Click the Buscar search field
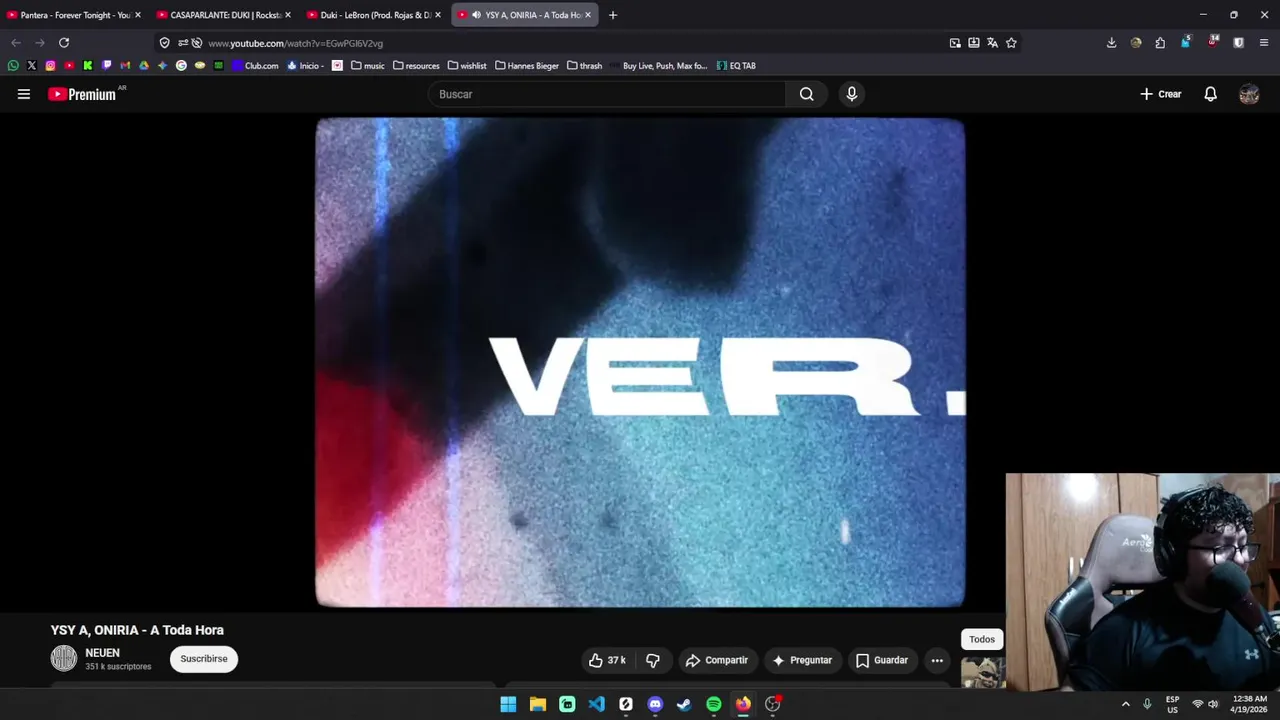The width and height of the screenshot is (1280, 720). [x=607, y=94]
